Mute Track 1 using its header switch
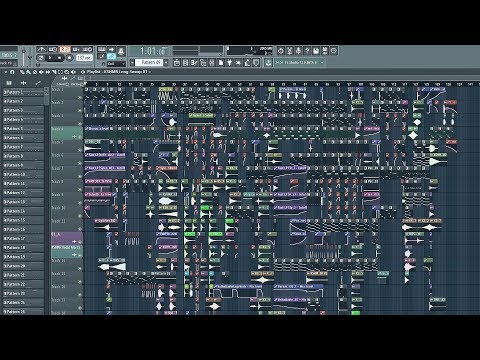The height and width of the screenshot is (360, 480). 80,97
